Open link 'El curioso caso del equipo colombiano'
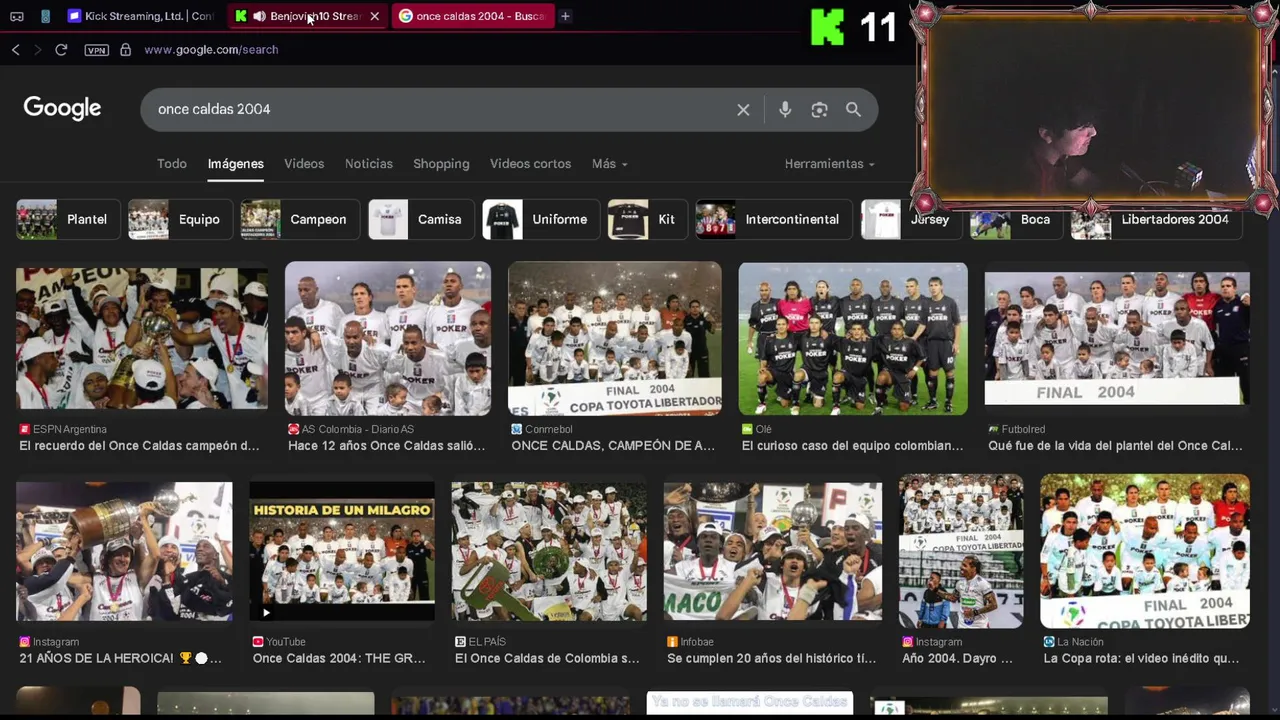 tap(853, 446)
